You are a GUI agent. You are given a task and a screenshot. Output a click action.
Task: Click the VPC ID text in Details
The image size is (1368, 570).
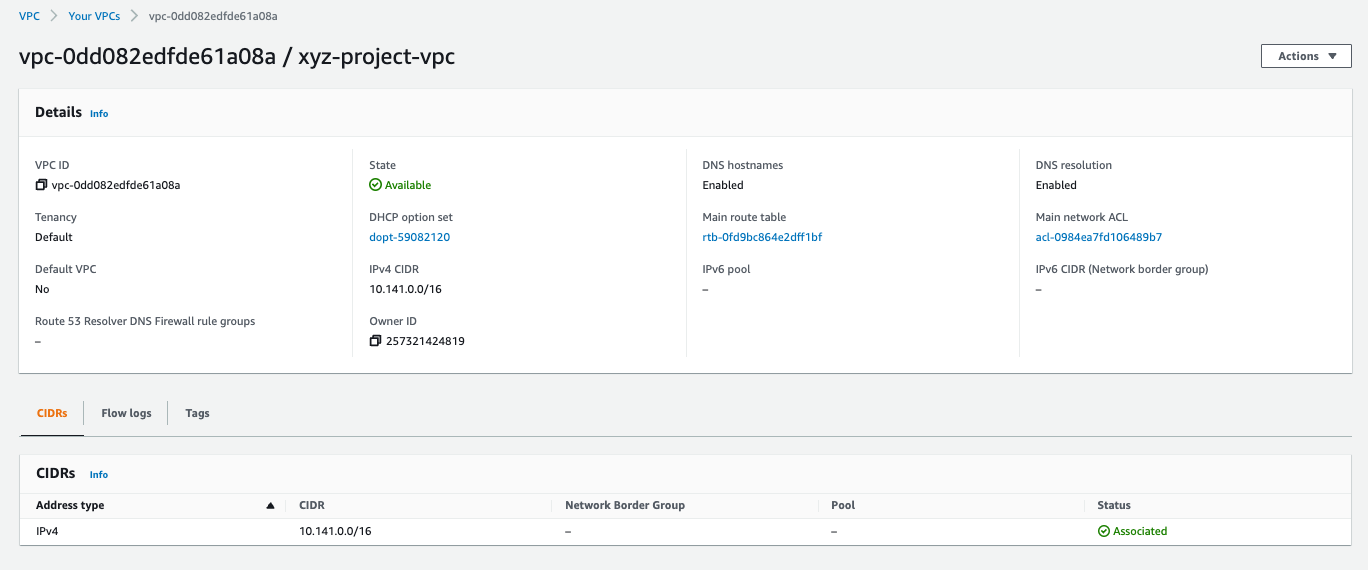pyautogui.click(x=115, y=185)
